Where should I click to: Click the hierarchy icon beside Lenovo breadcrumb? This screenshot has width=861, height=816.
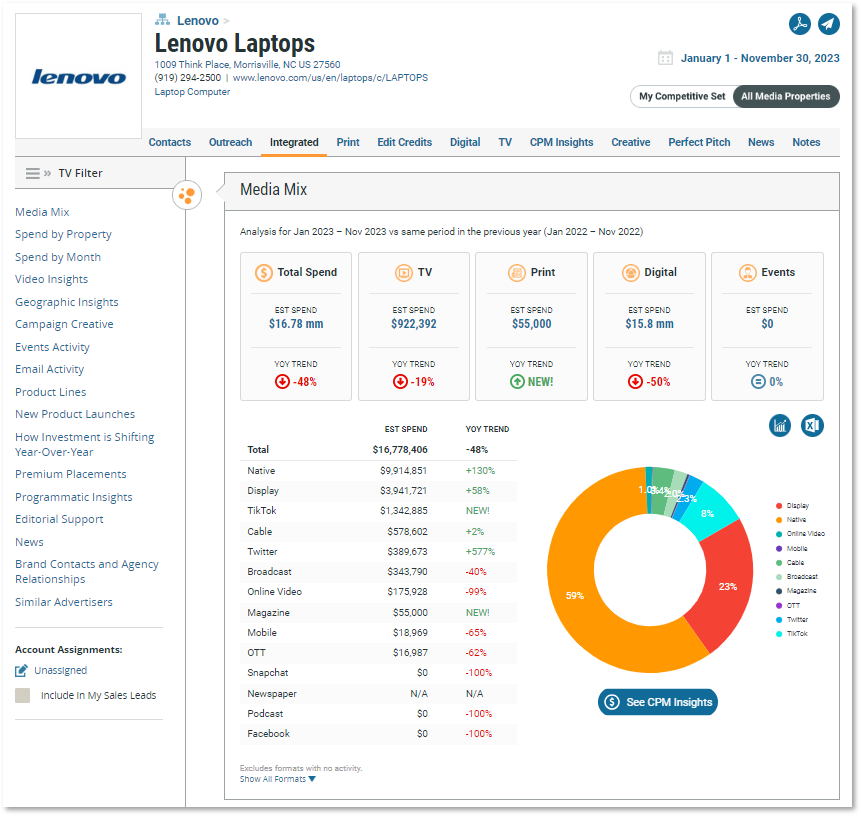click(x=162, y=20)
